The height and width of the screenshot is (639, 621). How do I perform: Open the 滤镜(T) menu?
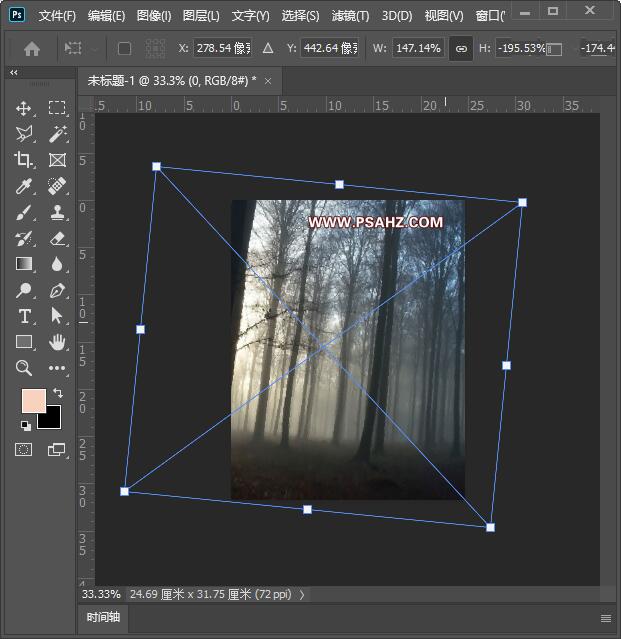point(350,16)
